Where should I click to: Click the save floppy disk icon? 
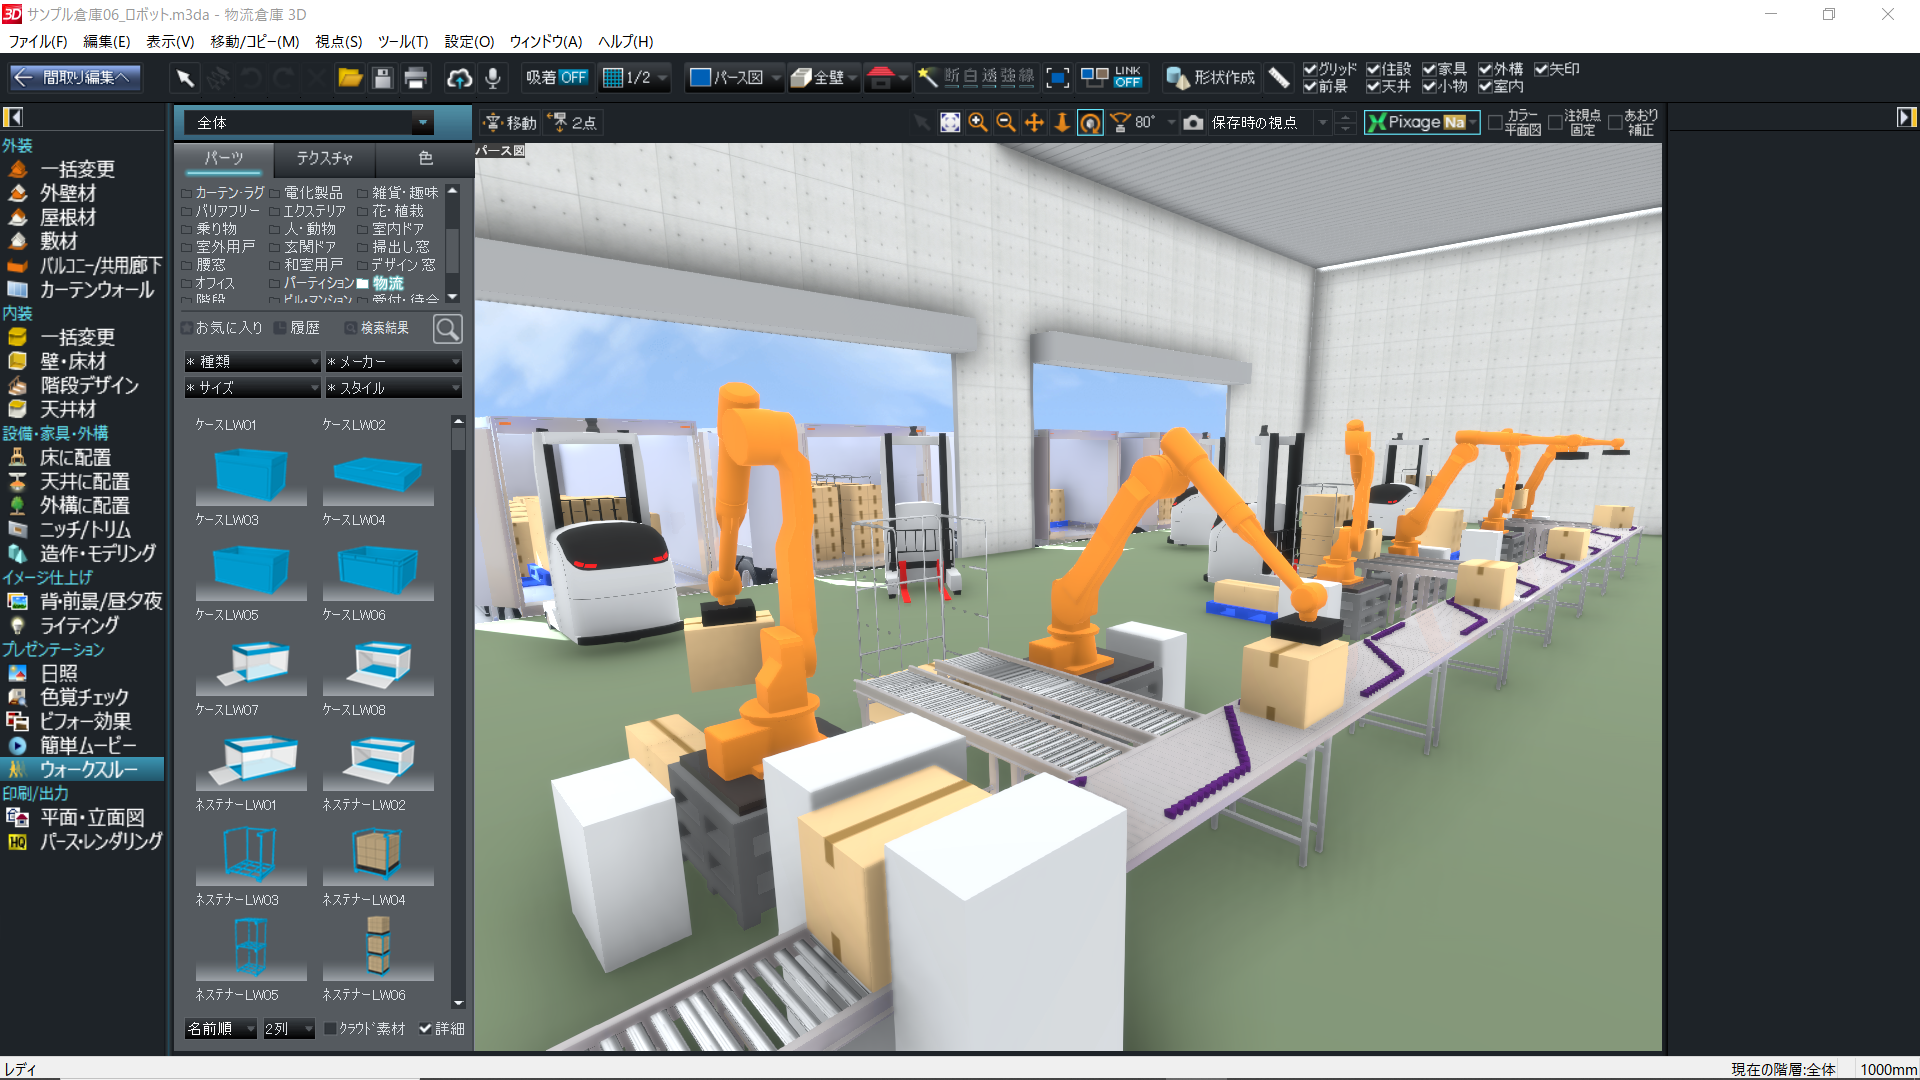coord(382,78)
